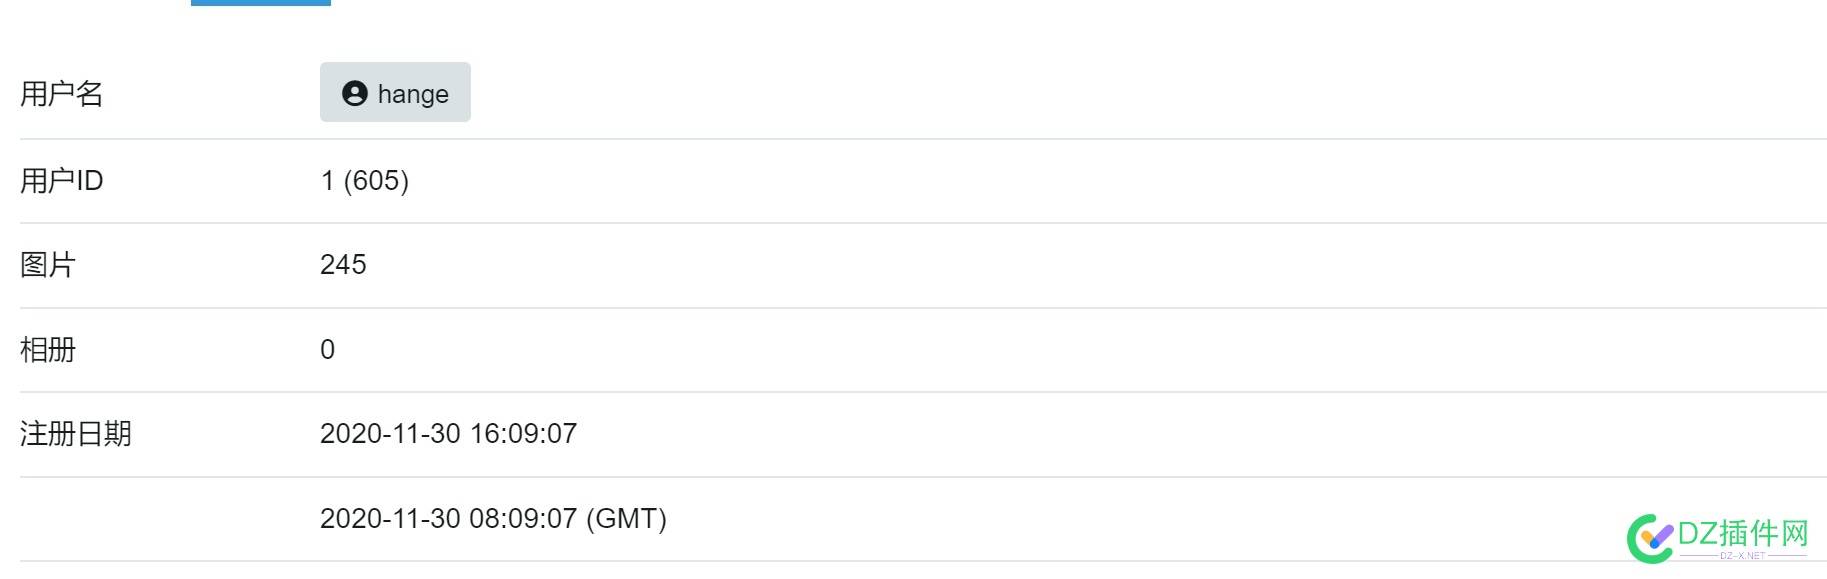Click the user avatar icon beside hange
Viewport: 1827px width, 579px height.
(354, 93)
